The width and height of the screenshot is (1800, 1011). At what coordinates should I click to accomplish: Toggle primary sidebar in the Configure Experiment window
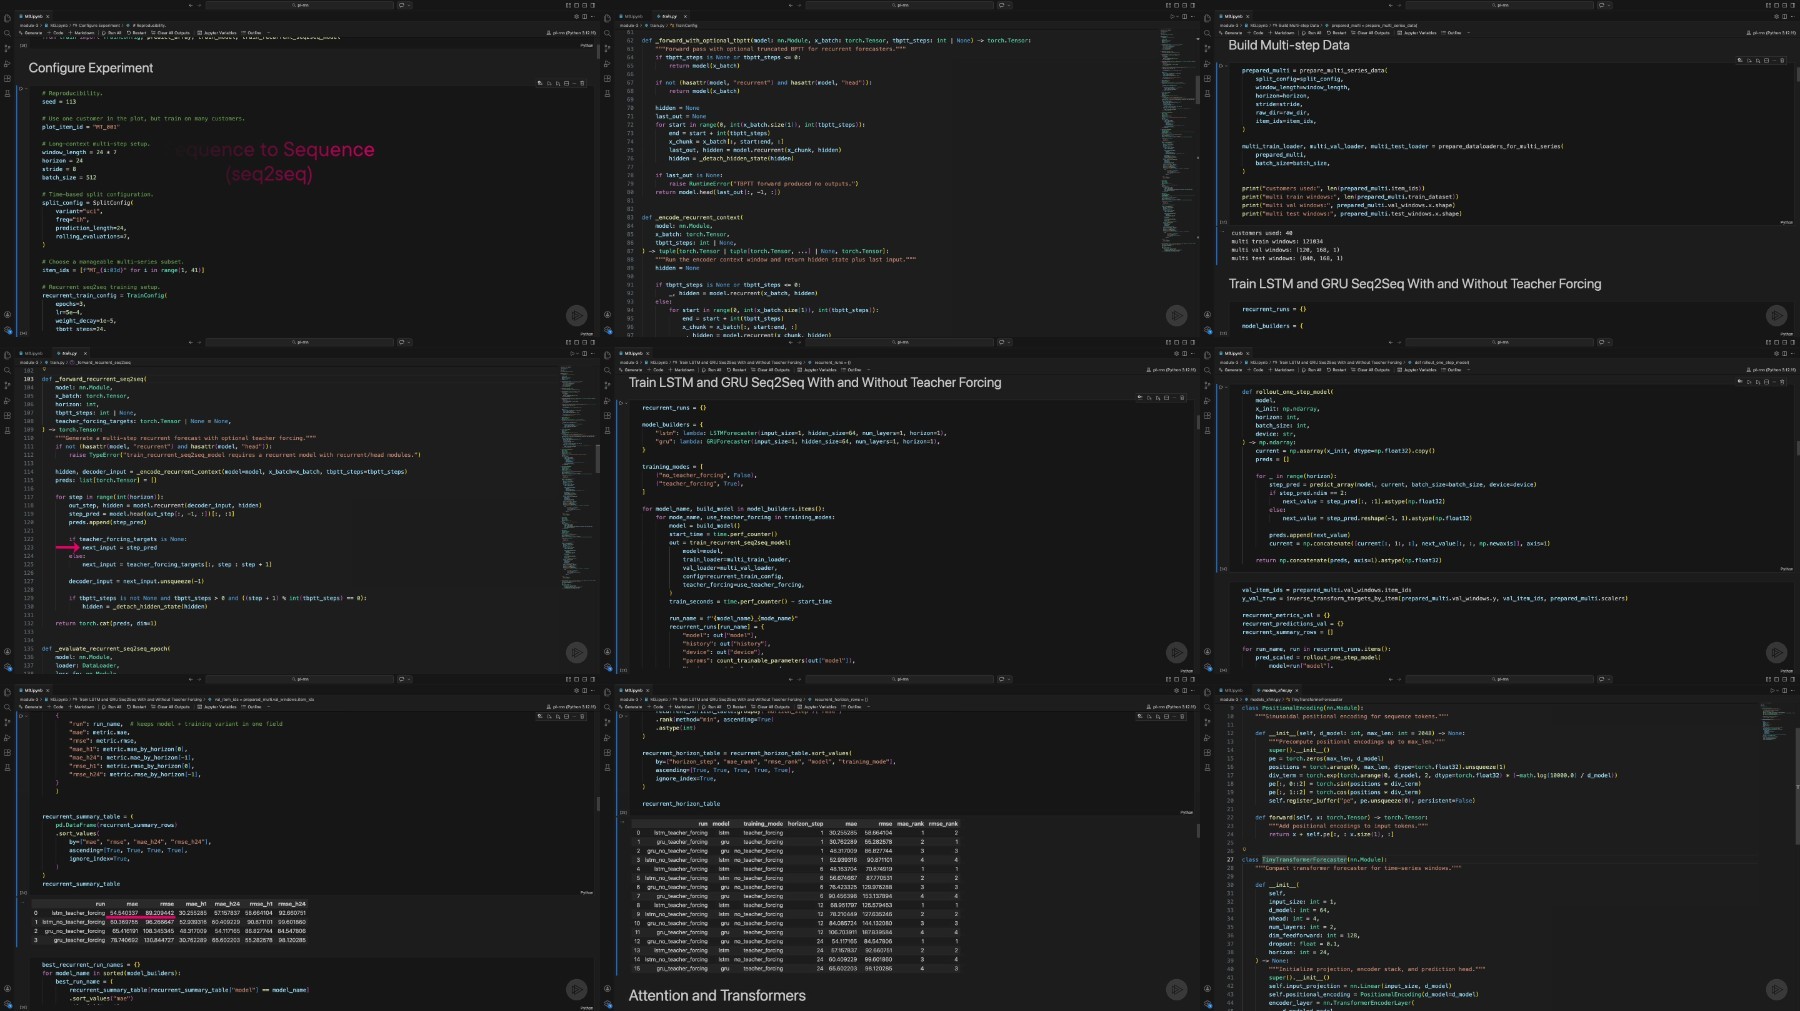tap(567, 5)
